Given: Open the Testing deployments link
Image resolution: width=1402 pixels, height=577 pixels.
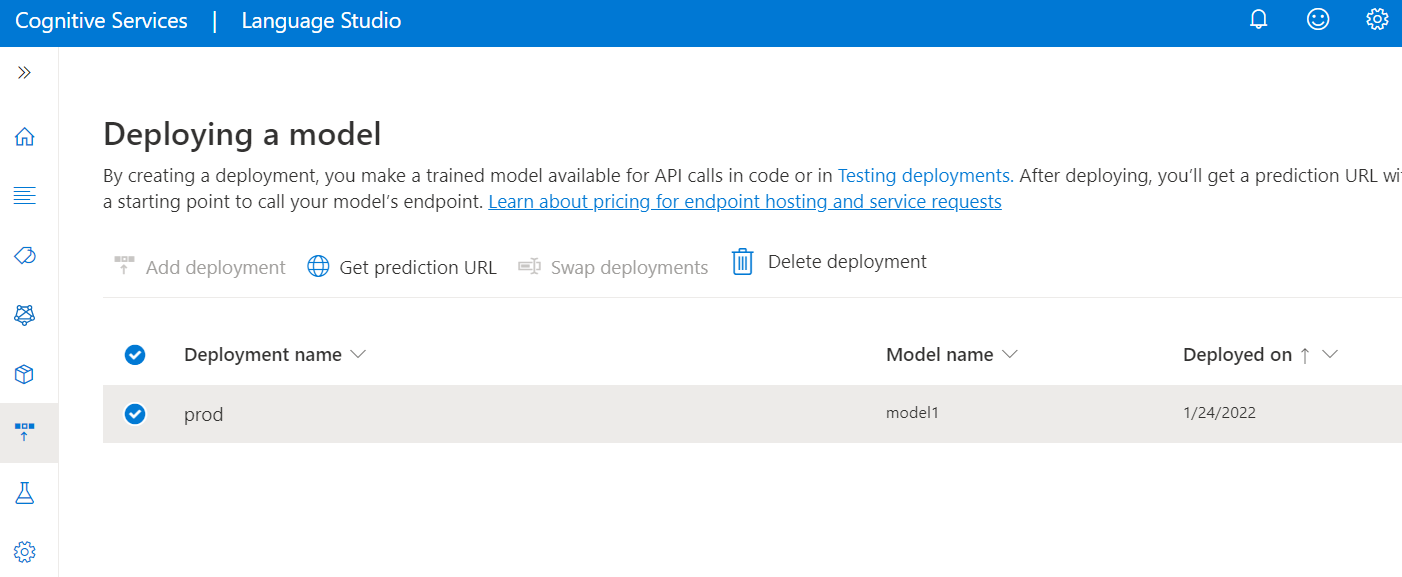Looking at the screenshot, I should [x=925, y=176].
